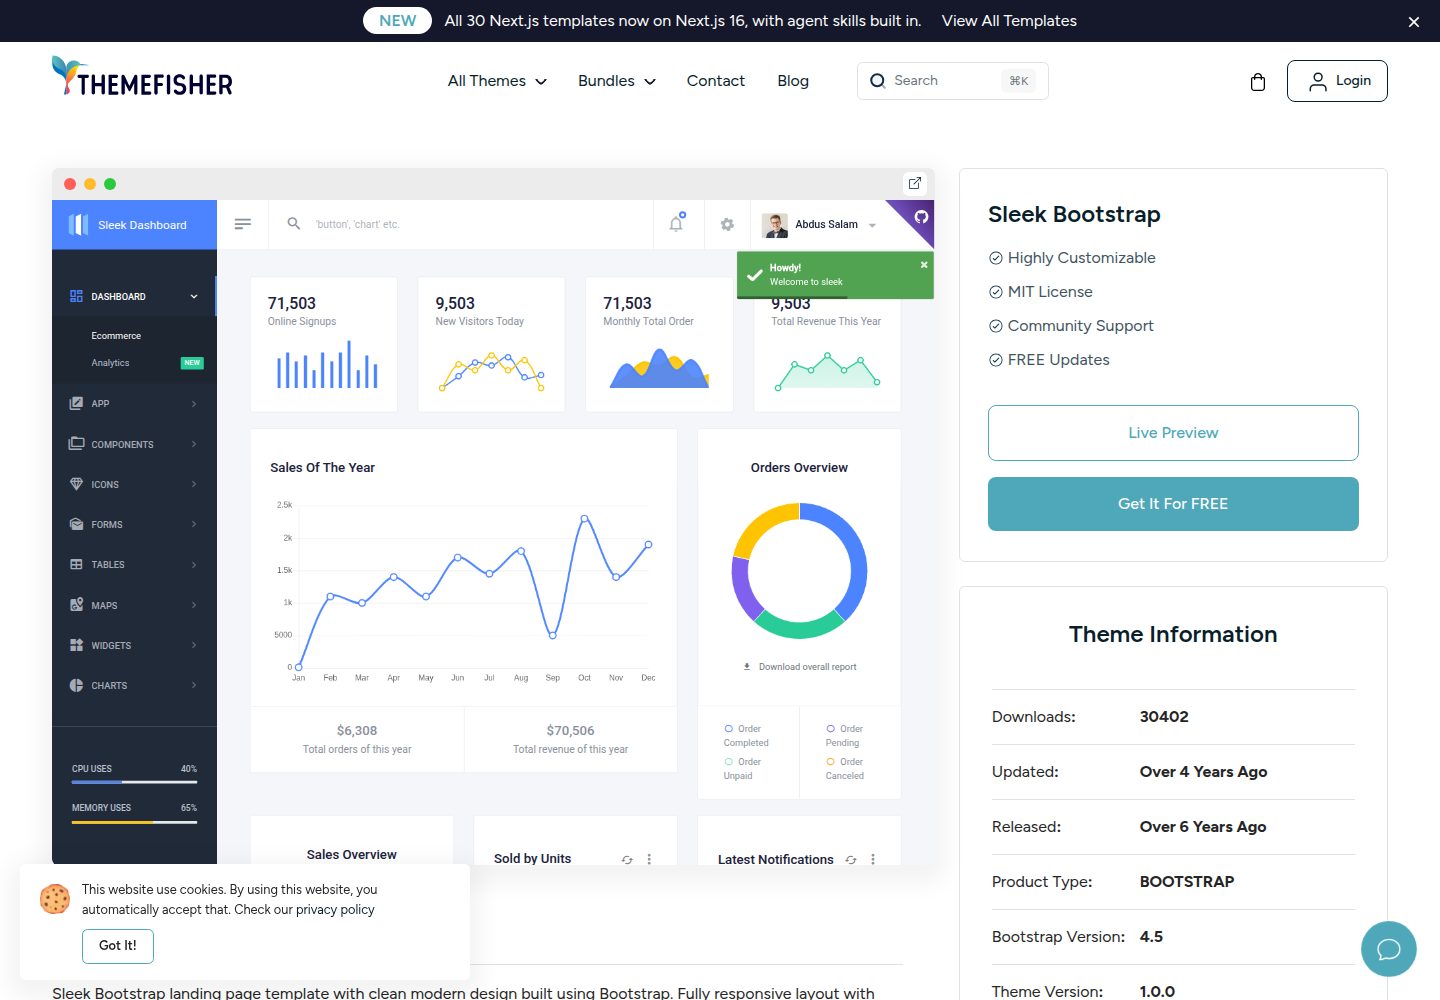
Task: Click the Orders Overview donut chart
Action: point(799,571)
